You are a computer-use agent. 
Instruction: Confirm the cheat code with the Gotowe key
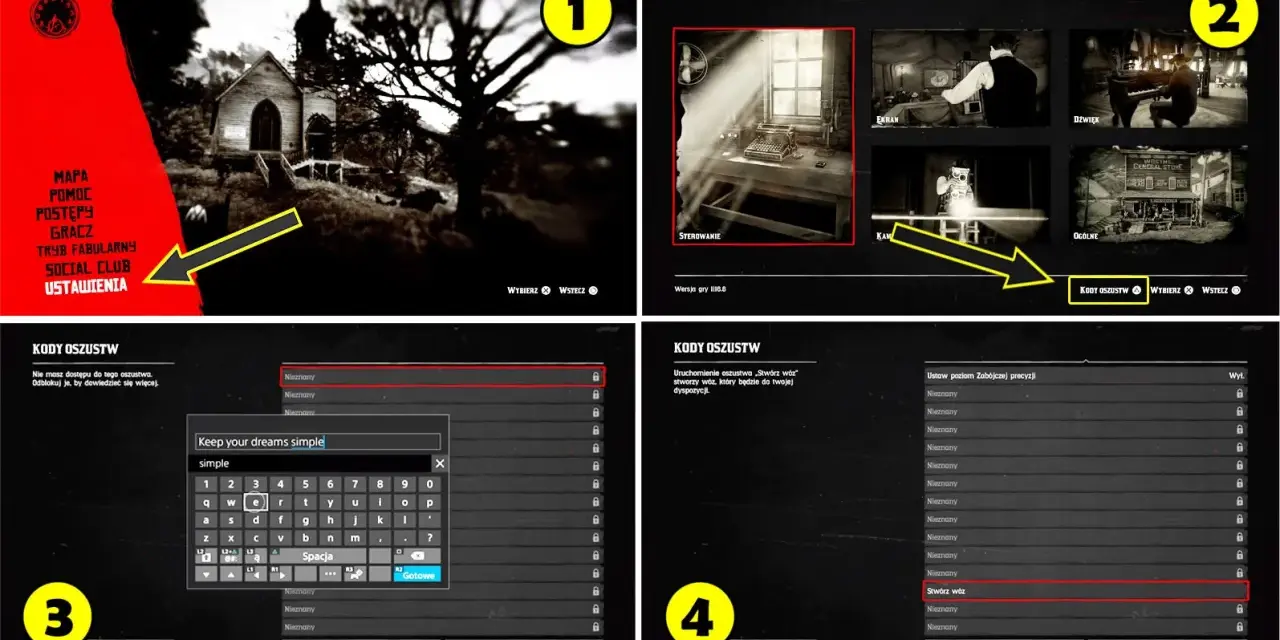tap(417, 574)
